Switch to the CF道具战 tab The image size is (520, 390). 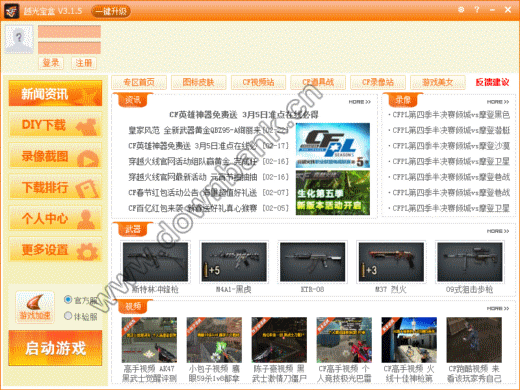click(x=318, y=82)
